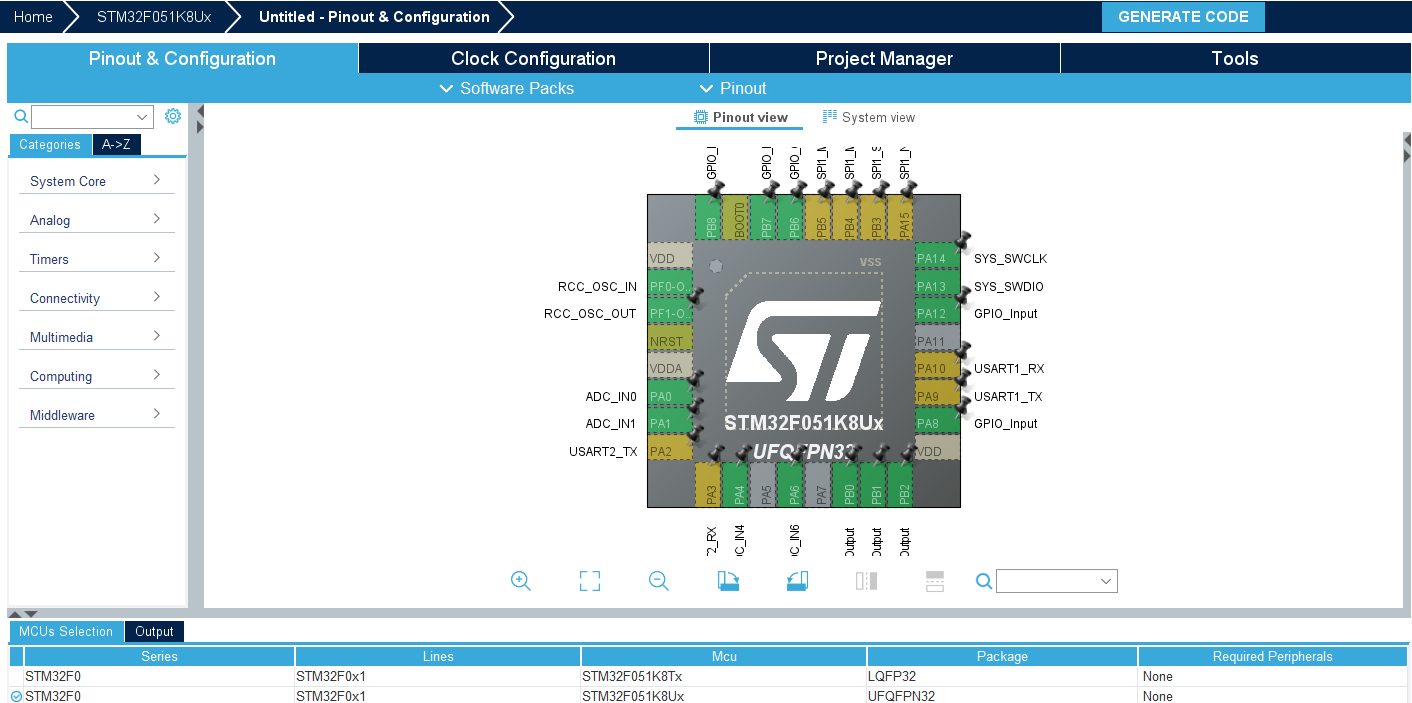Click the vertical flip view icon
Image resolution: width=1412 pixels, height=703 pixels.
tap(935, 581)
